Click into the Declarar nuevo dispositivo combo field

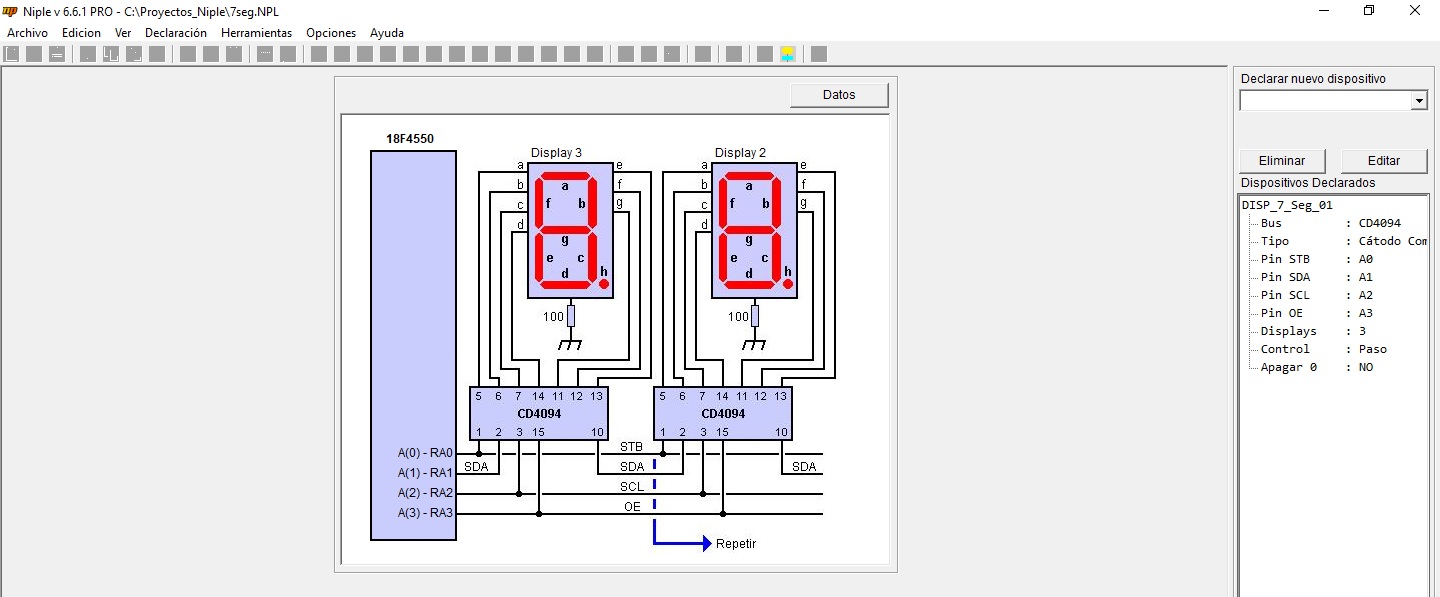pos(1325,101)
